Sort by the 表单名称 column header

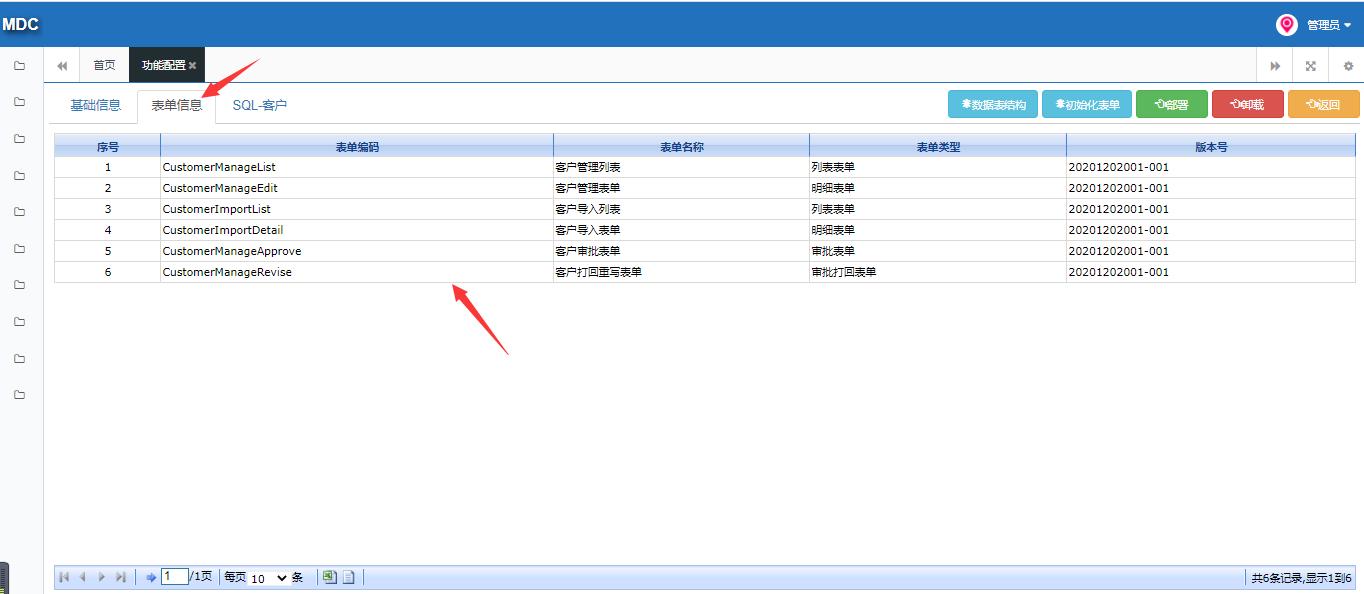coord(682,147)
